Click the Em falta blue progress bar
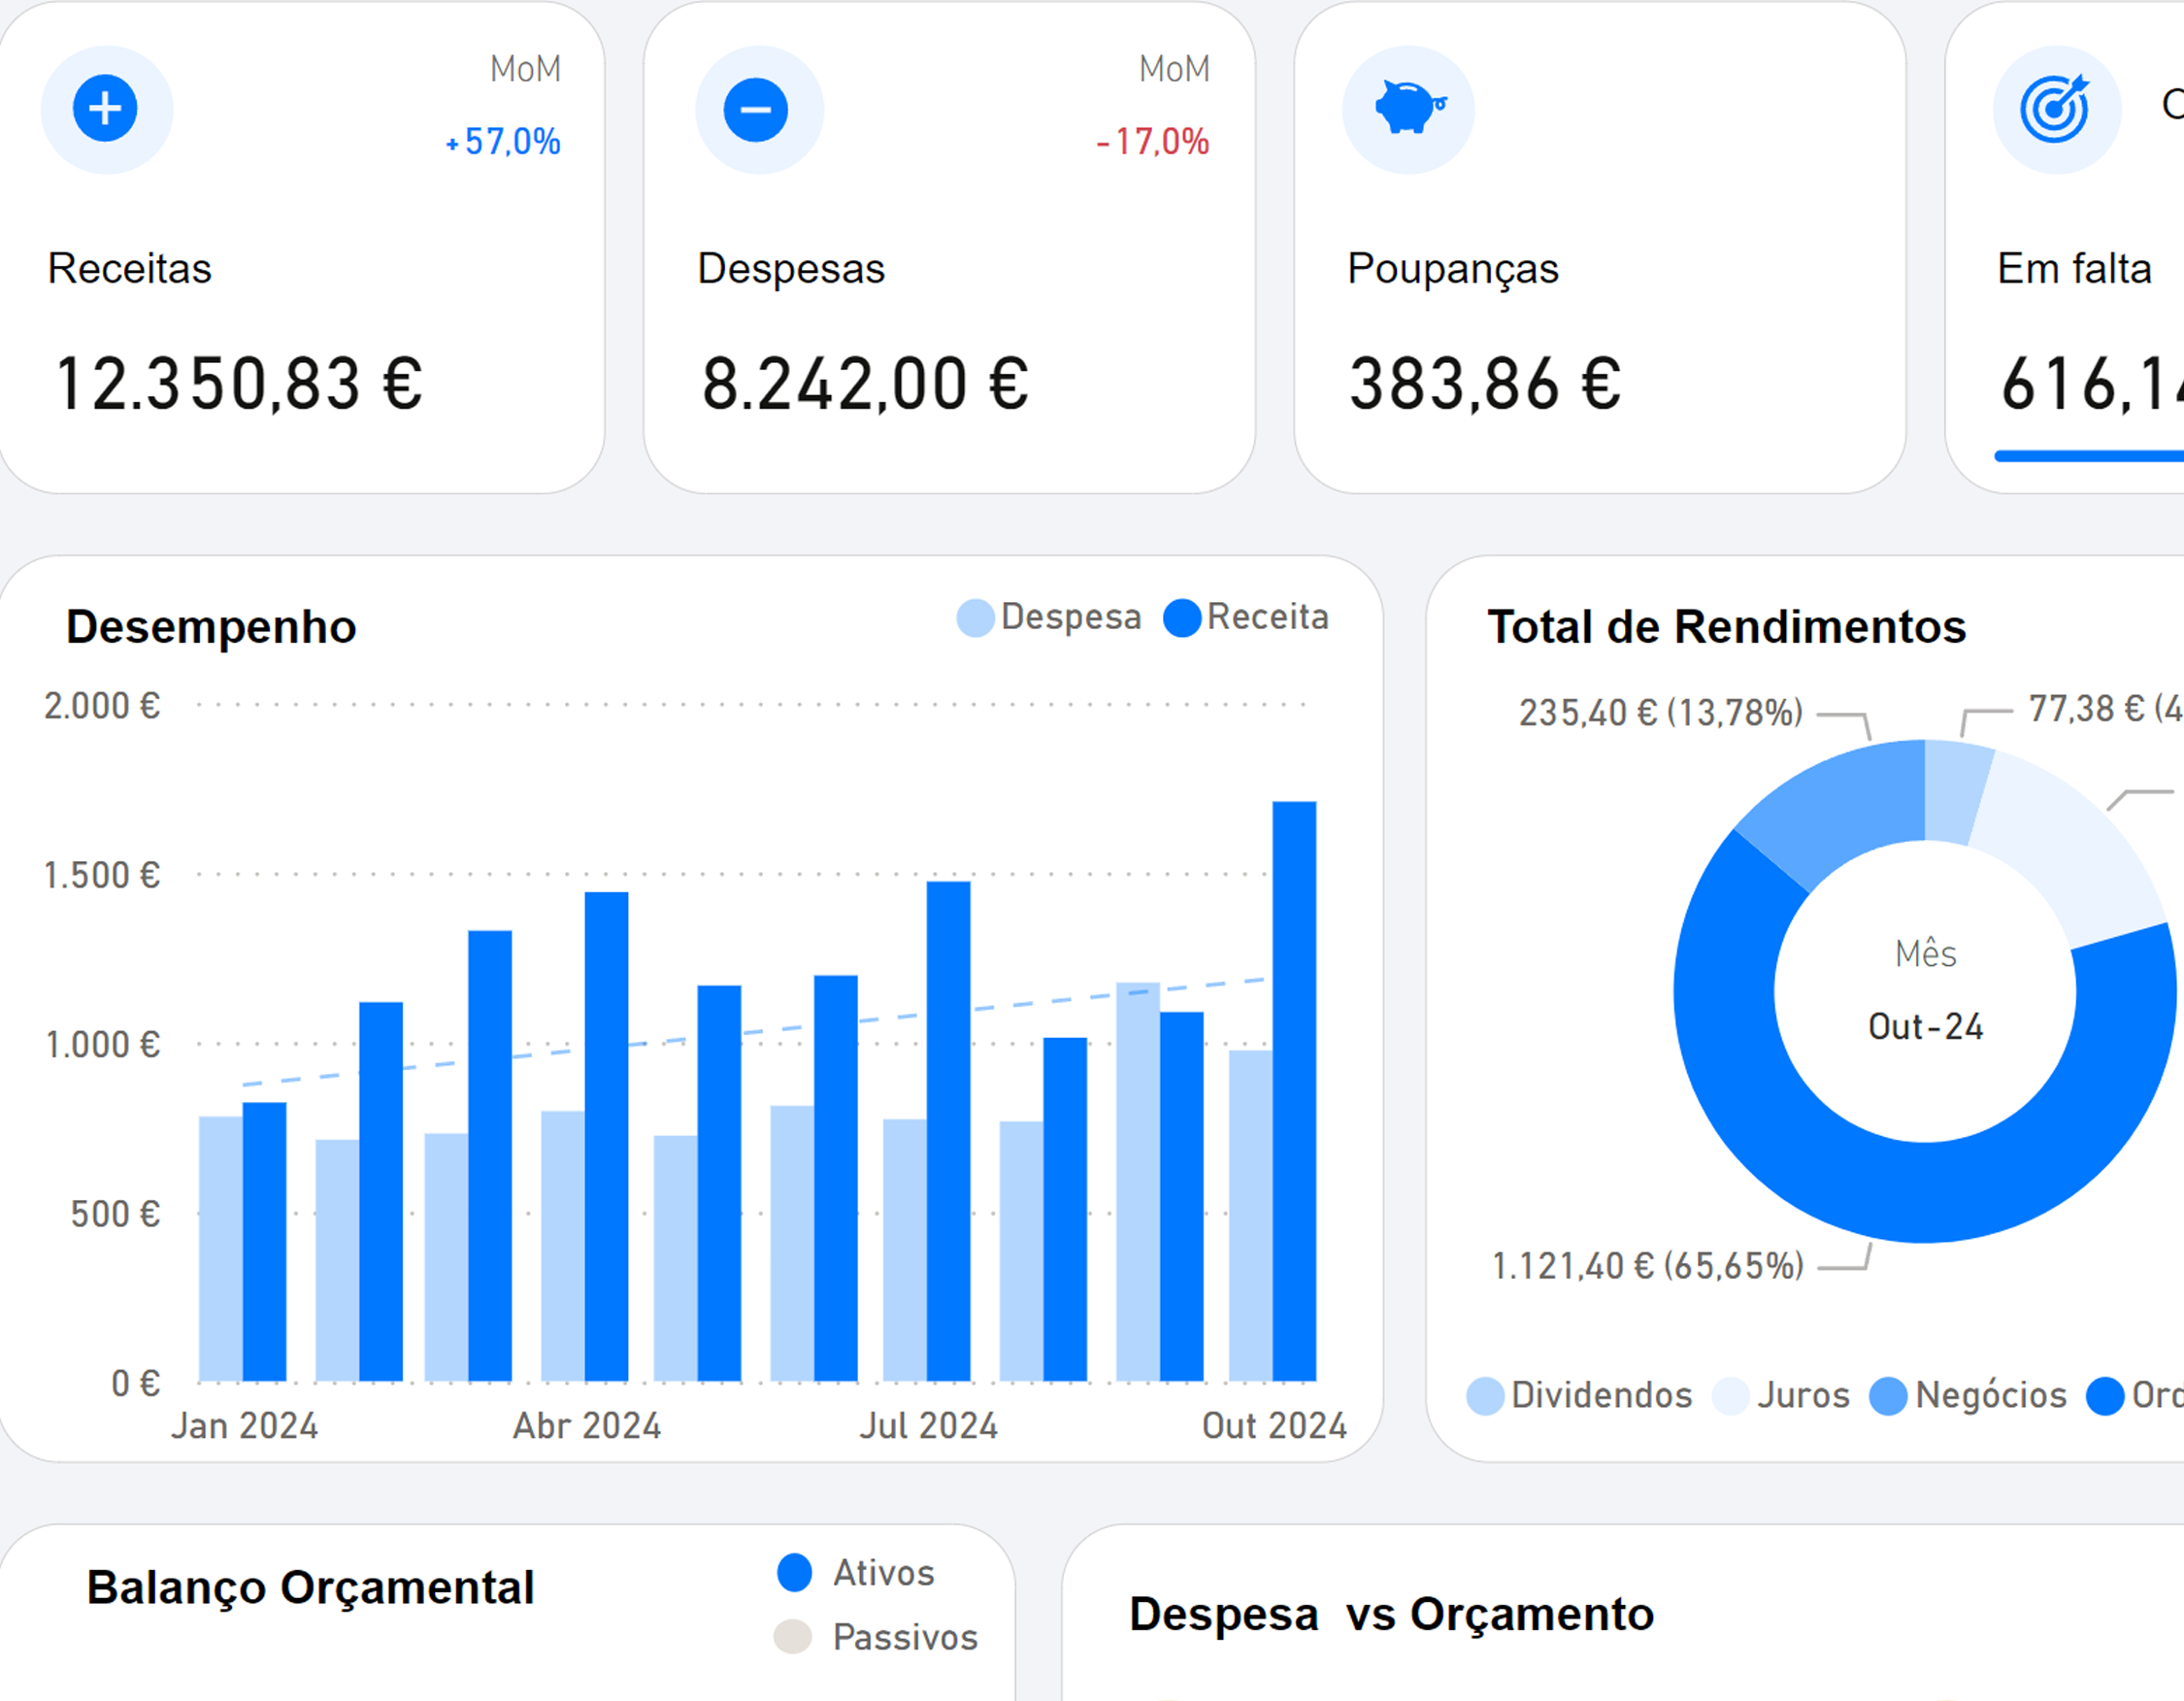This screenshot has height=1701, width=2184. pyautogui.click(x=2090, y=456)
